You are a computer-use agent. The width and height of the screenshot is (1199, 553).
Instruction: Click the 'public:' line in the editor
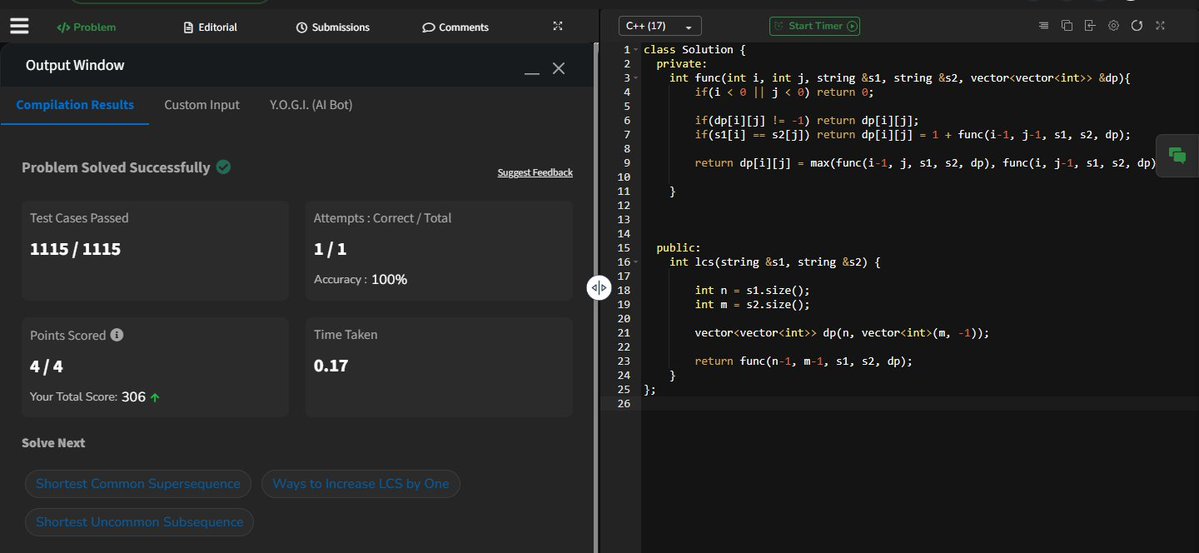(x=678, y=248)
